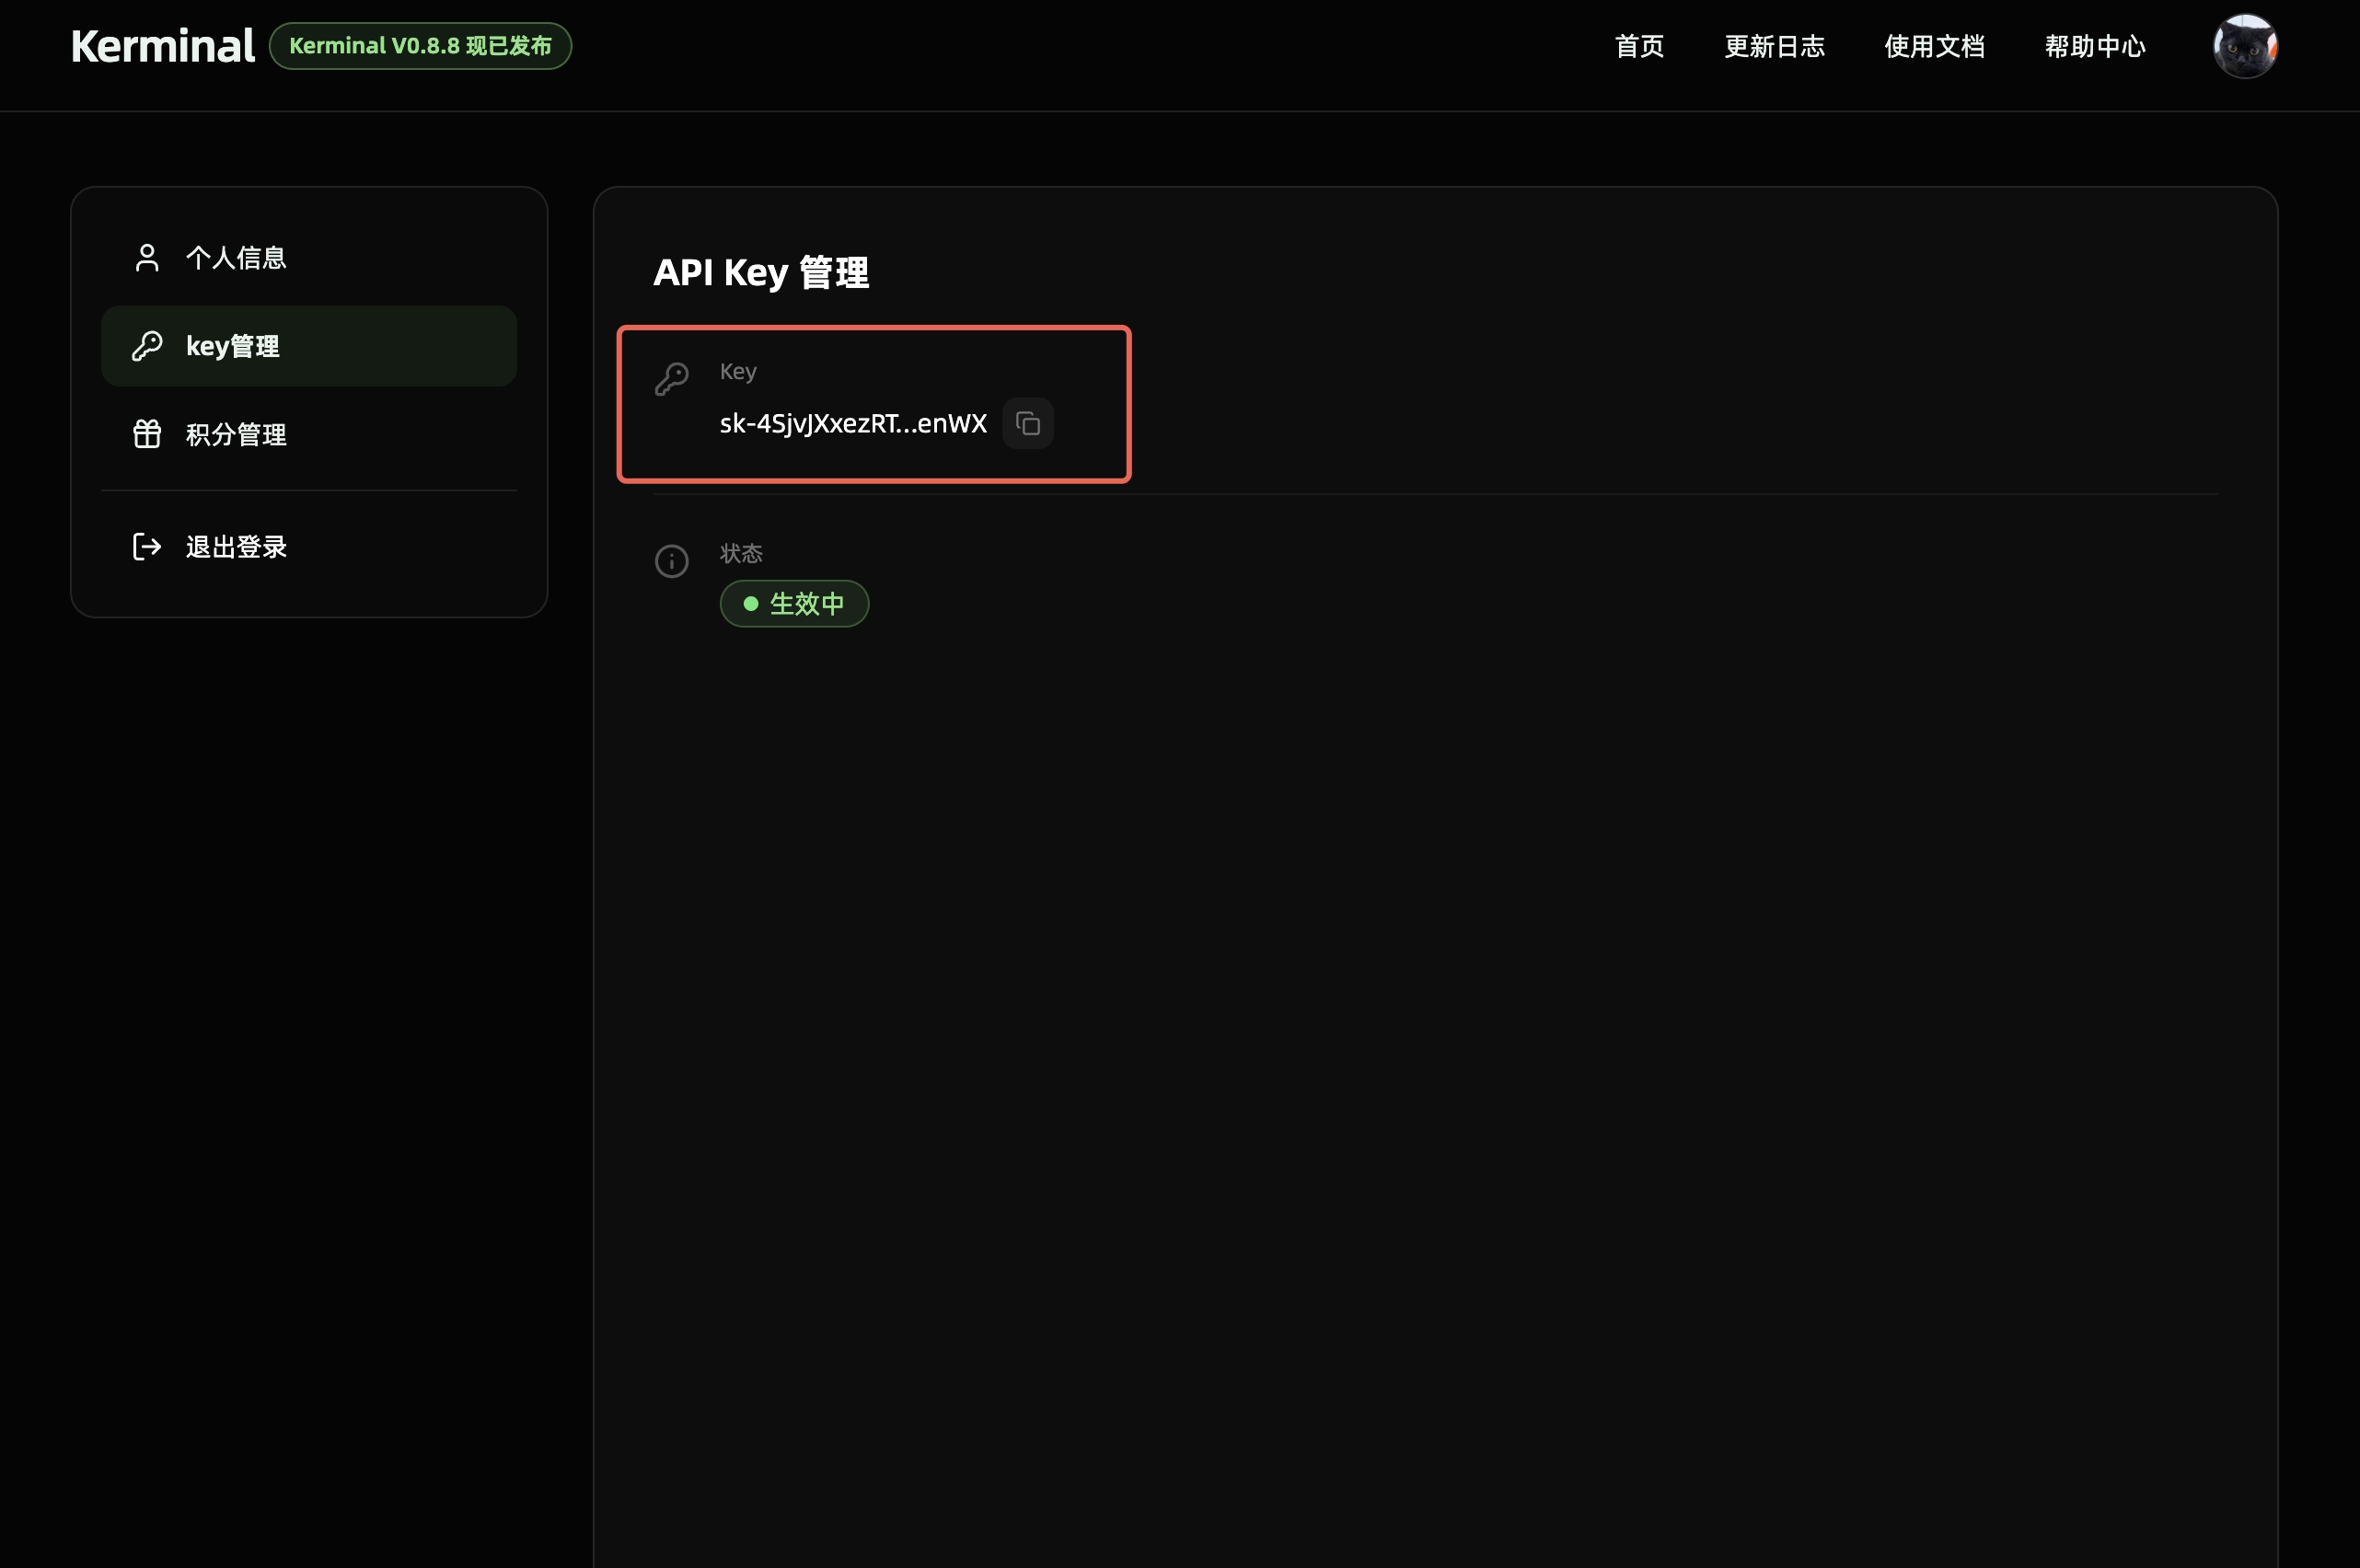Switch to 个人信息 in the sidebar

[x=236, y=257]
